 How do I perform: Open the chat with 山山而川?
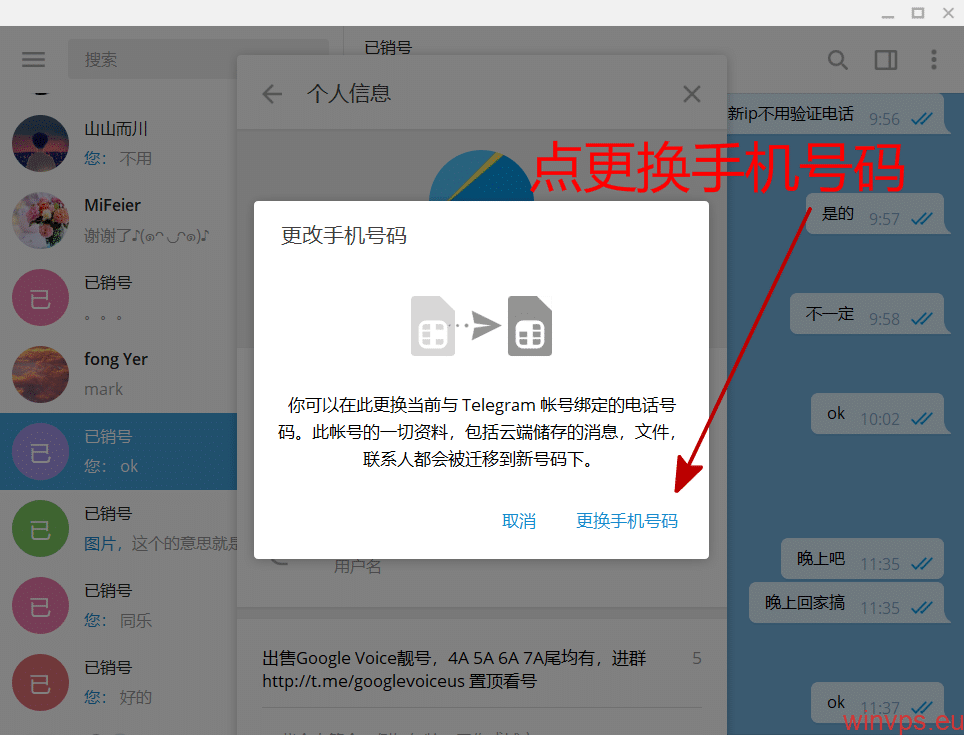tap(119, 143)
